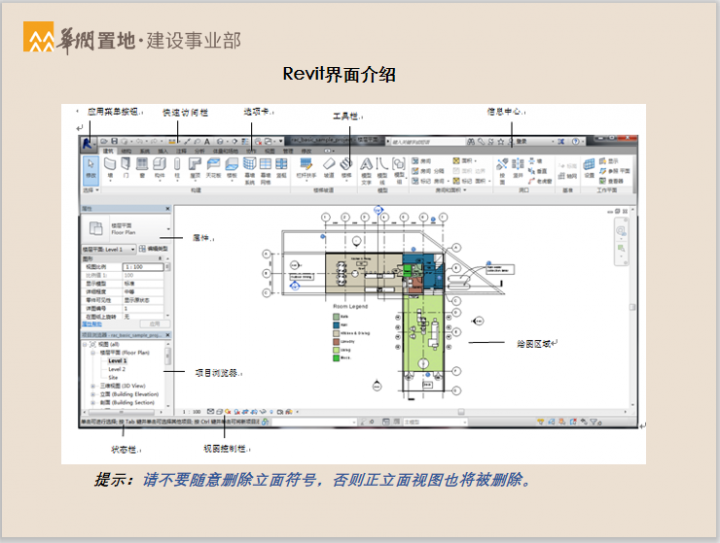
Task: Open the Structure (结构) ribbon tab
Action: tap(126, 151)
